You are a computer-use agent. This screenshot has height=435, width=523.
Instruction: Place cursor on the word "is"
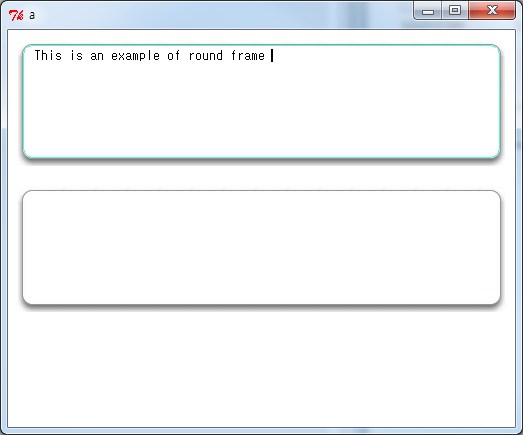pos(77,55)
